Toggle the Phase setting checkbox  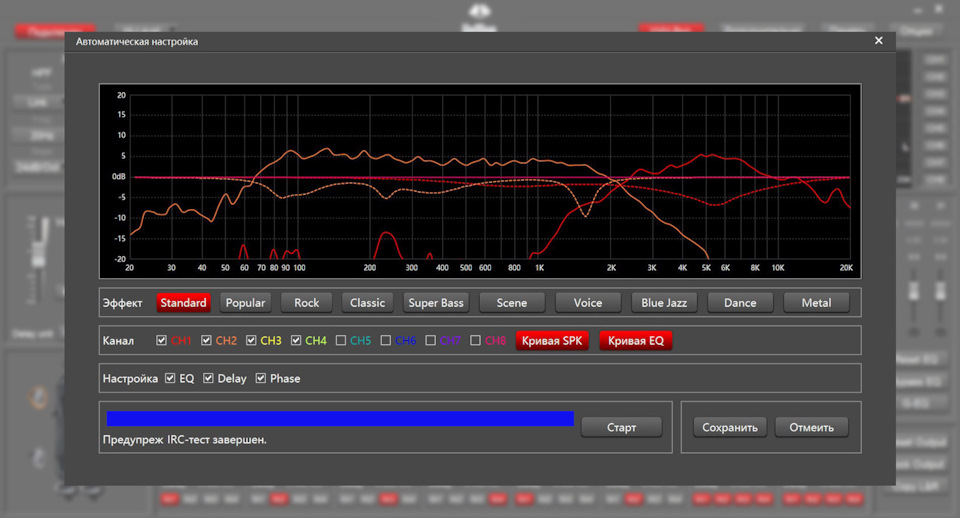click(x=261, y=378)
